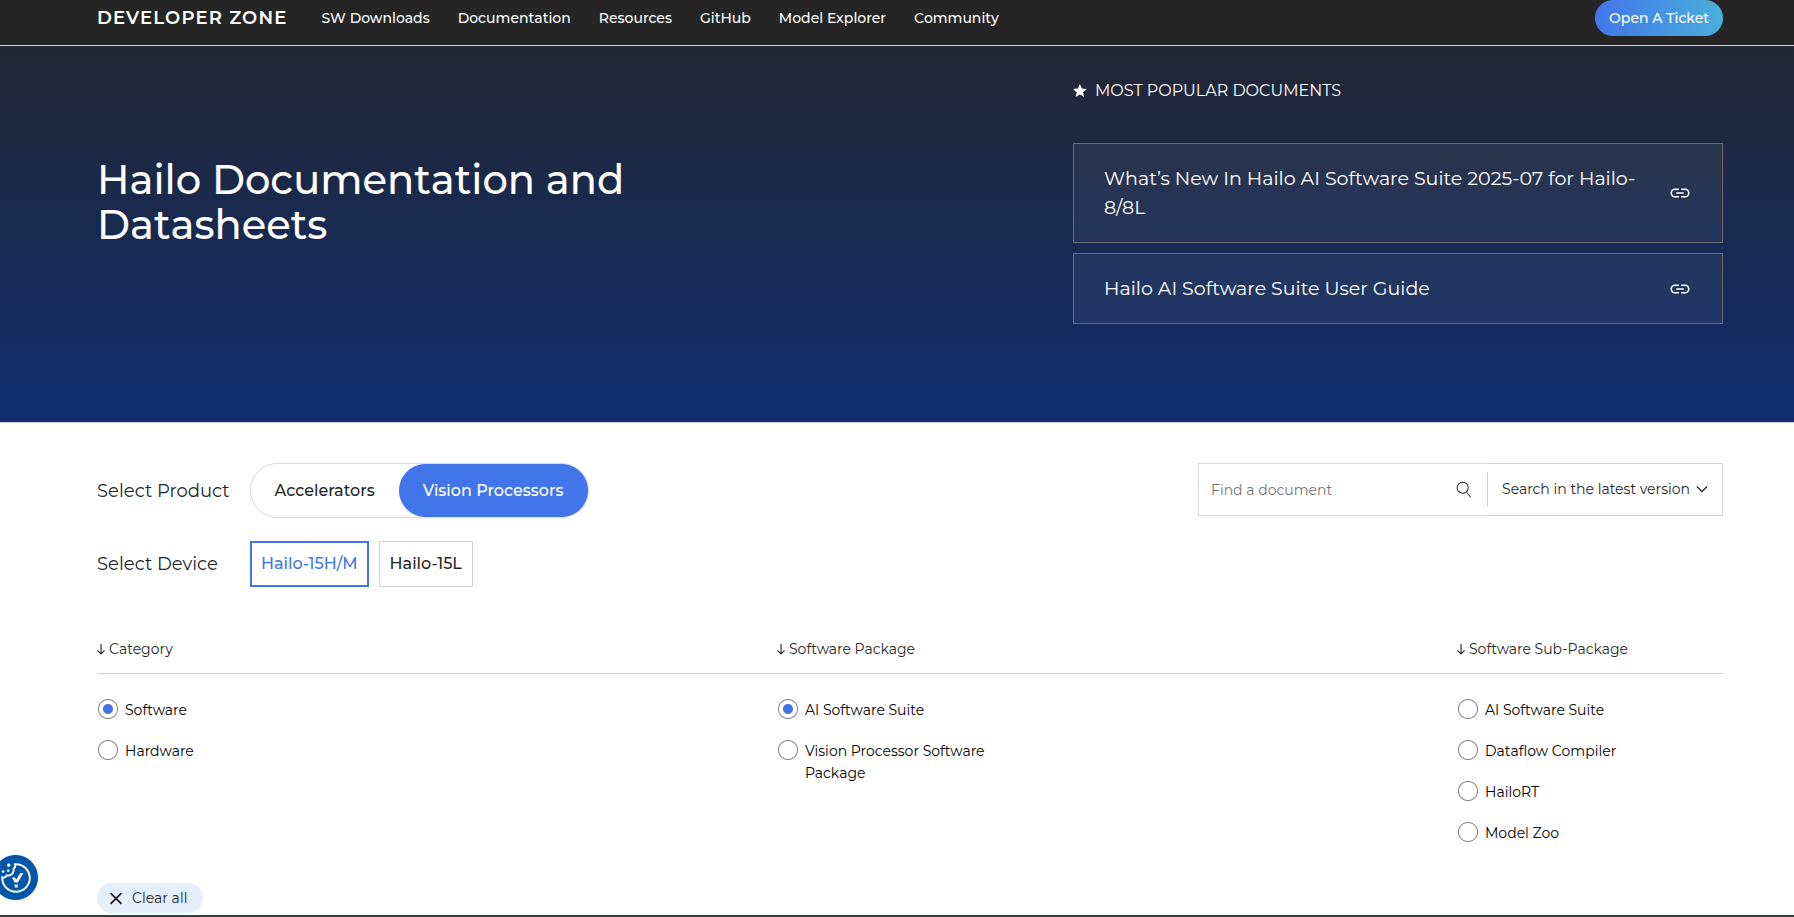The image size is (1794, 917).
Task: Open the Documentation menu
Action: (514, 18)
